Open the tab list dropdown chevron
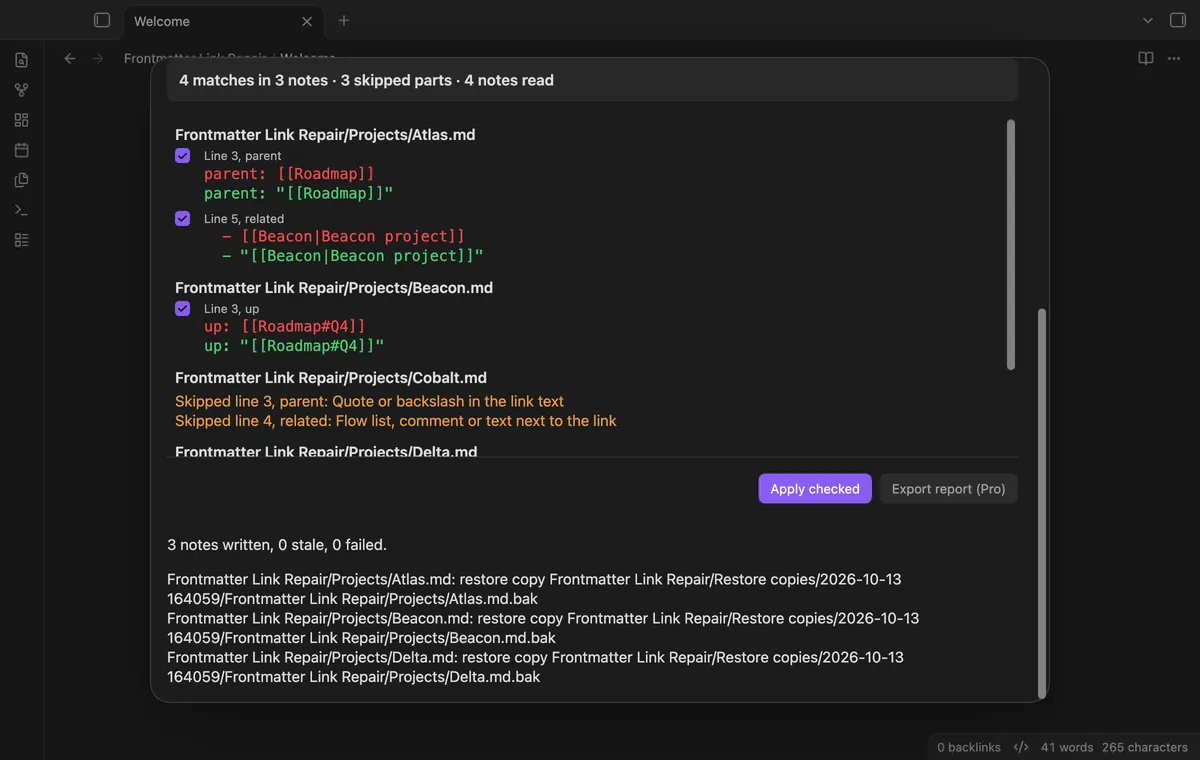1200x760 pixels. pyautogui.click(x=1148, y=20)
